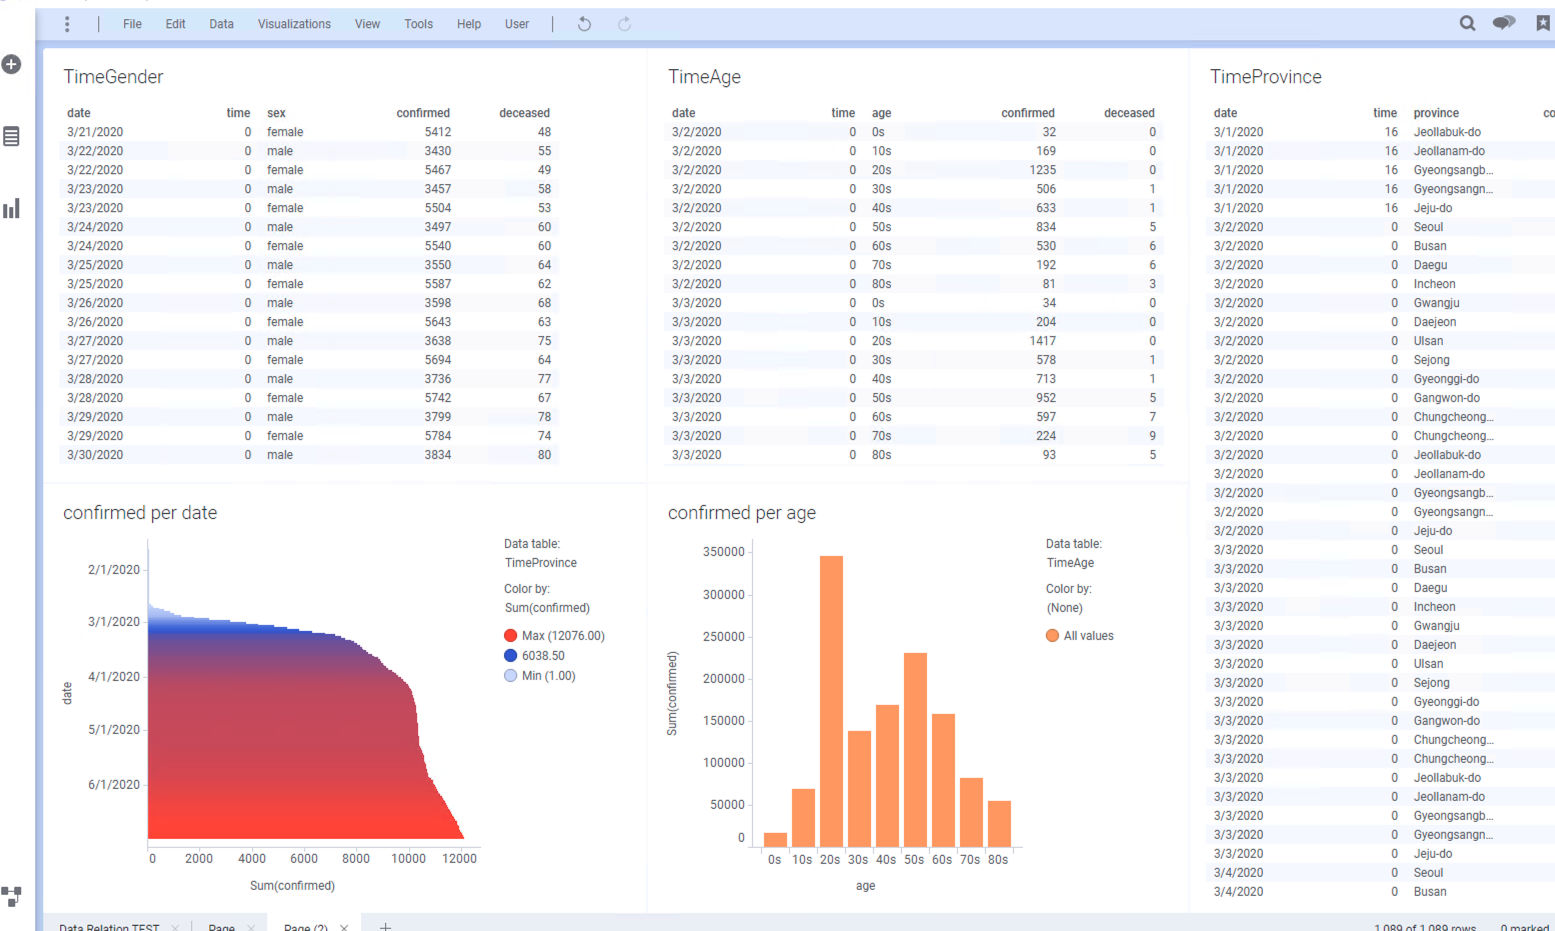The height and width of the screenshot is (931, 1555).
Task: Open the Help menu
Action: click(x=469, y=24)
